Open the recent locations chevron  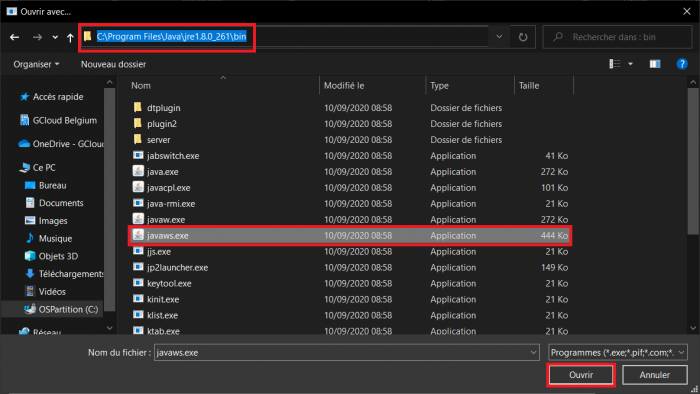55,37
